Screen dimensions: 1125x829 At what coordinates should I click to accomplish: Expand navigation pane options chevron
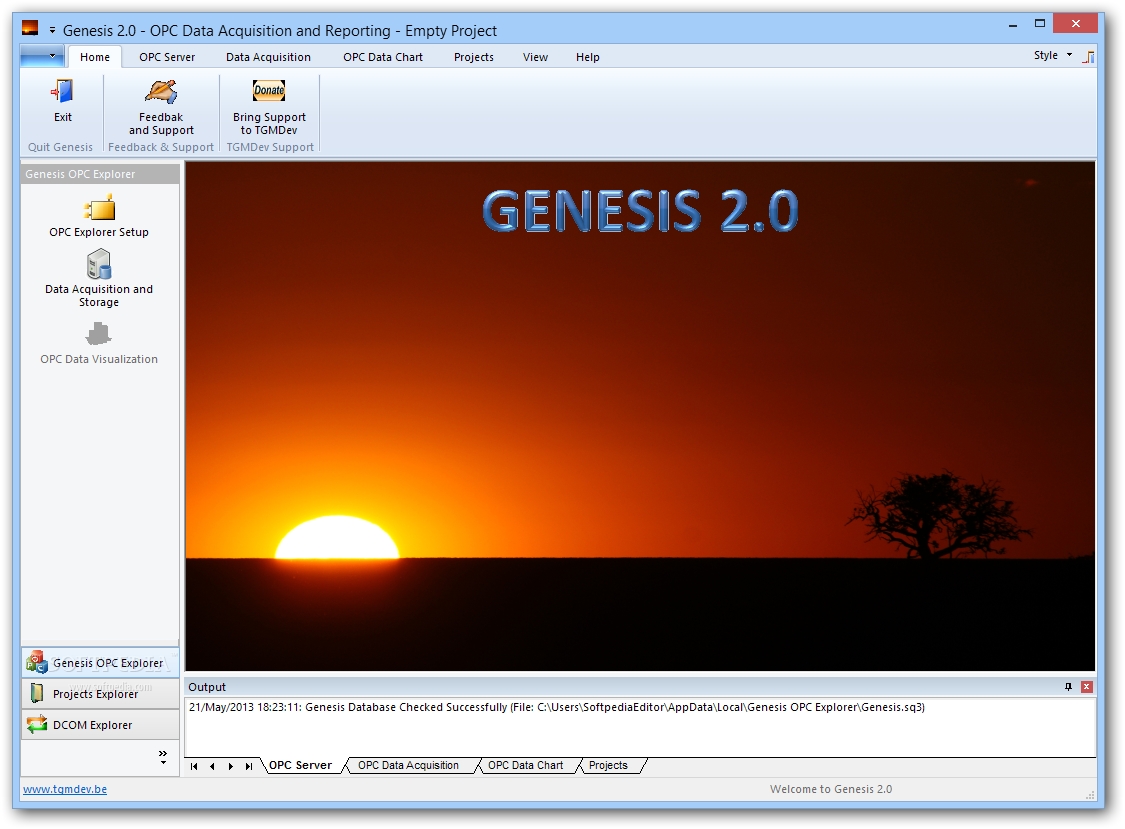coord(163,757)
